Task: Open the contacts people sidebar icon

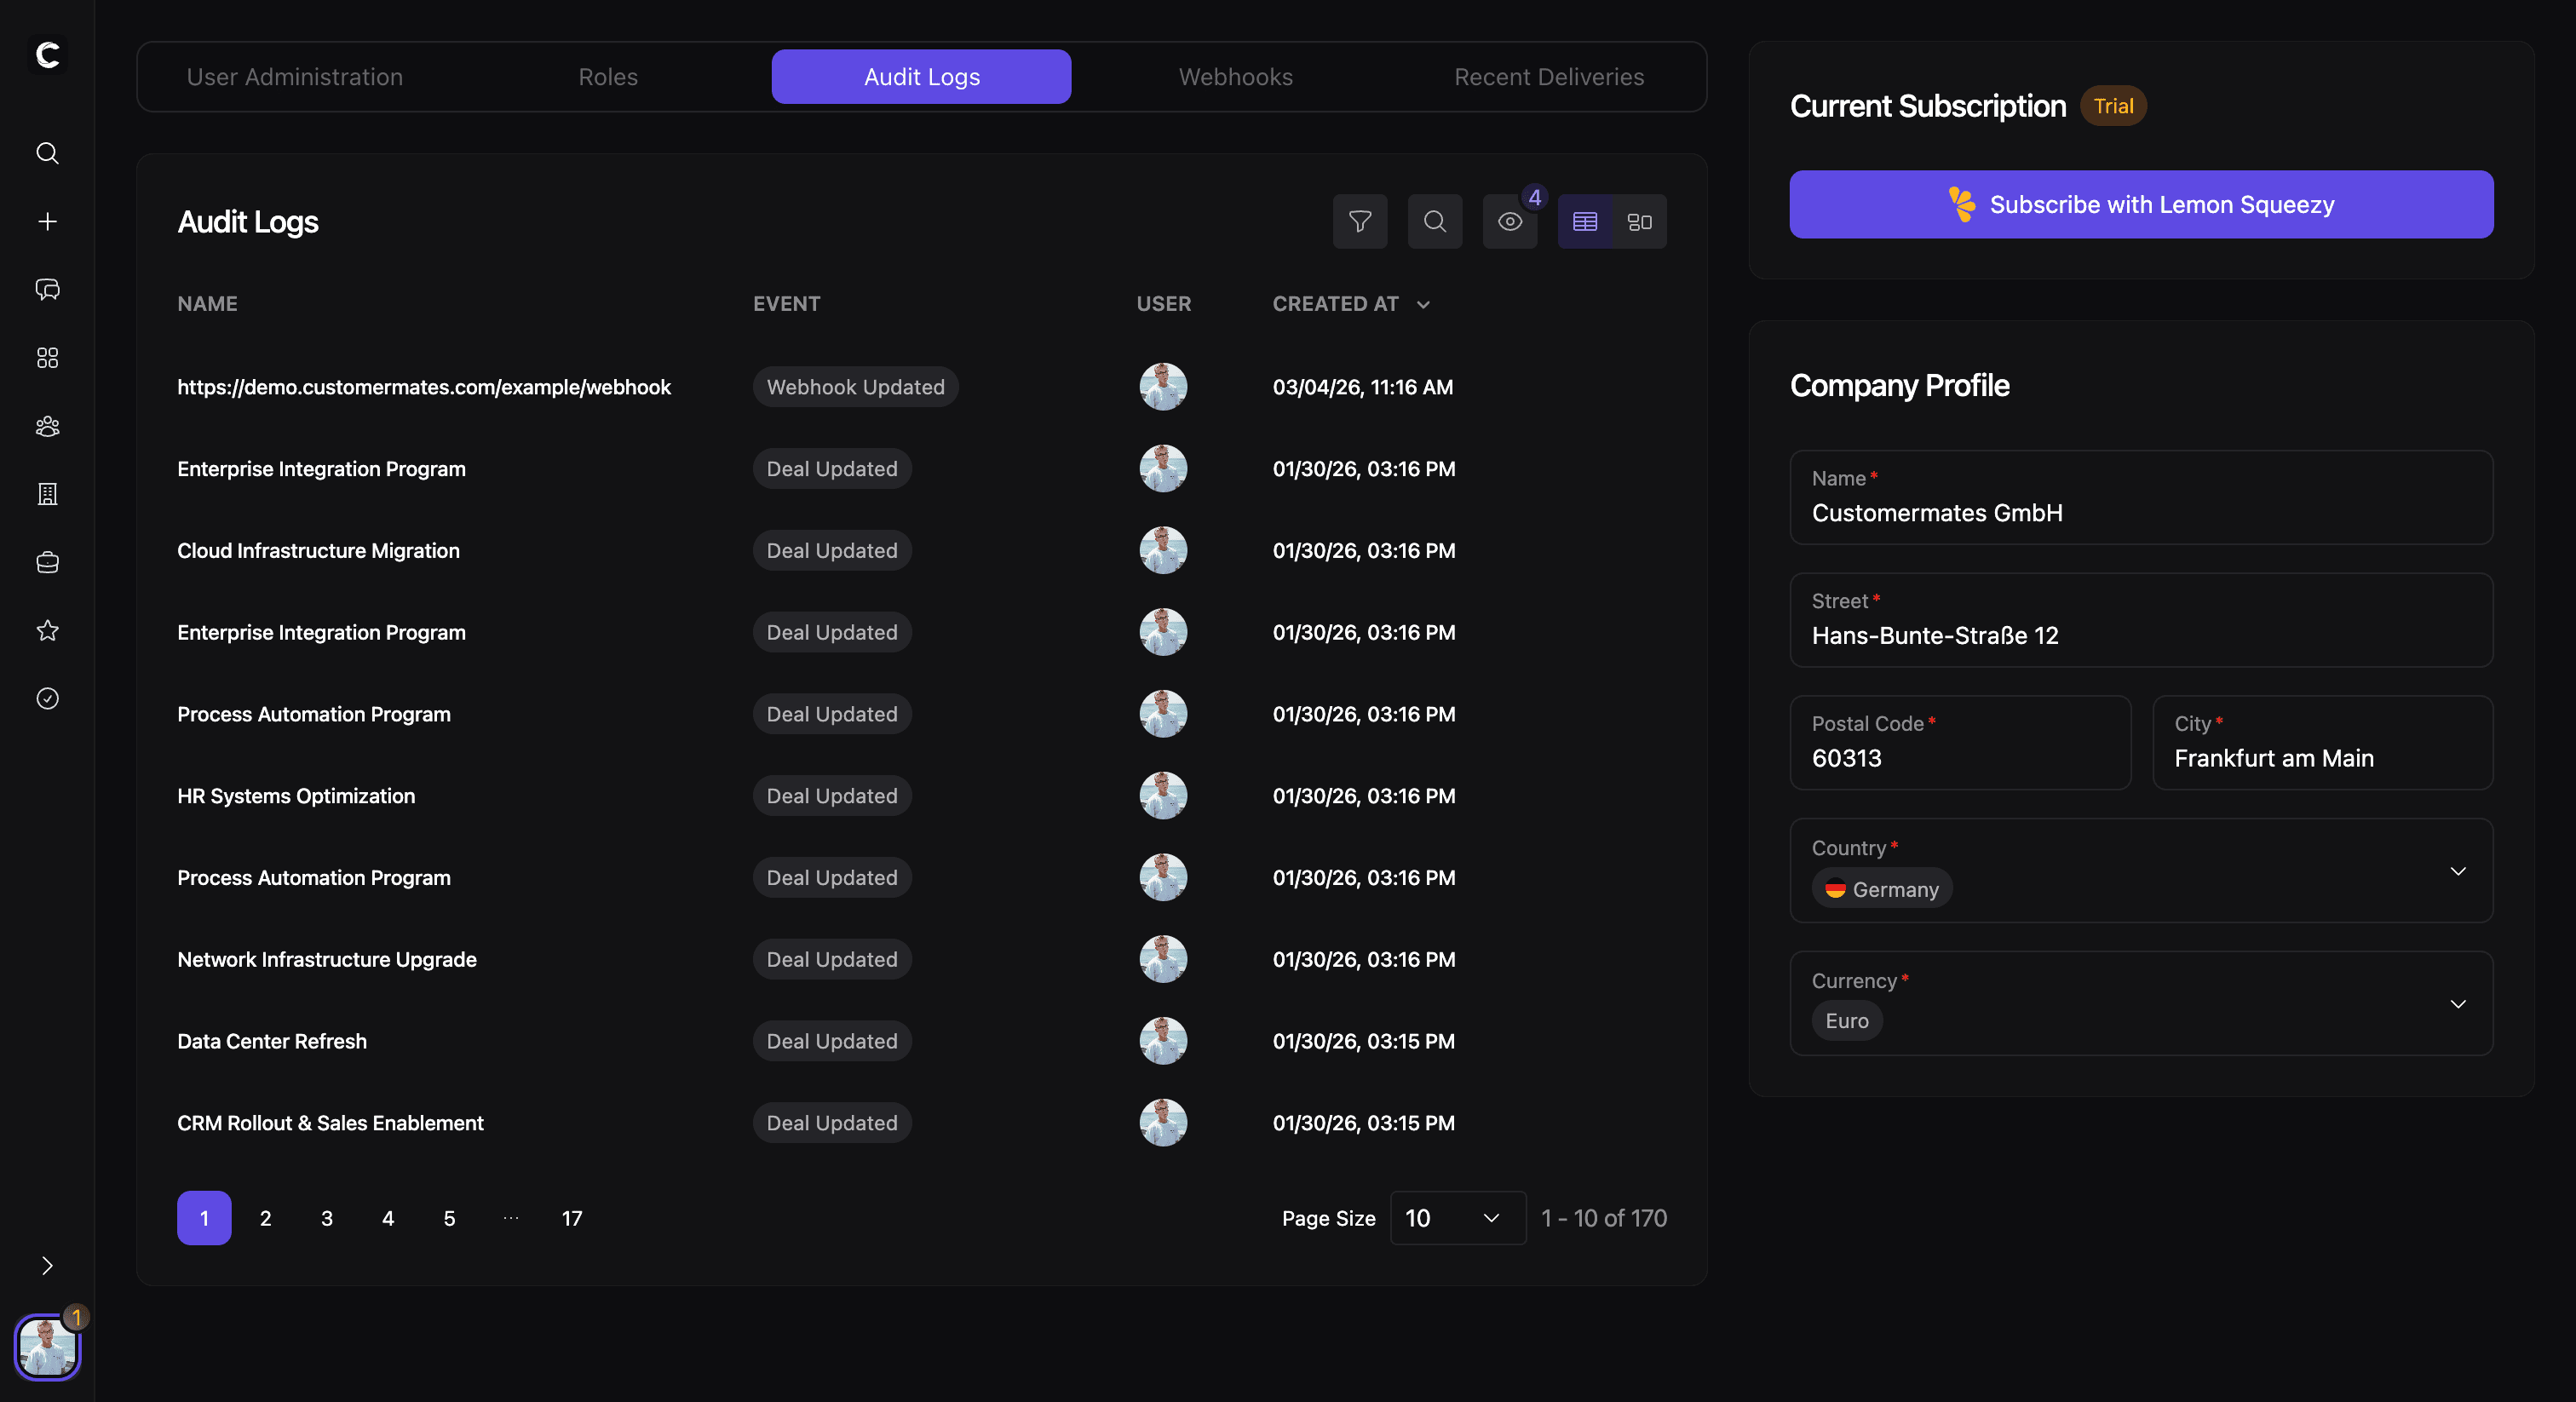Action: [x=47, y=426]
